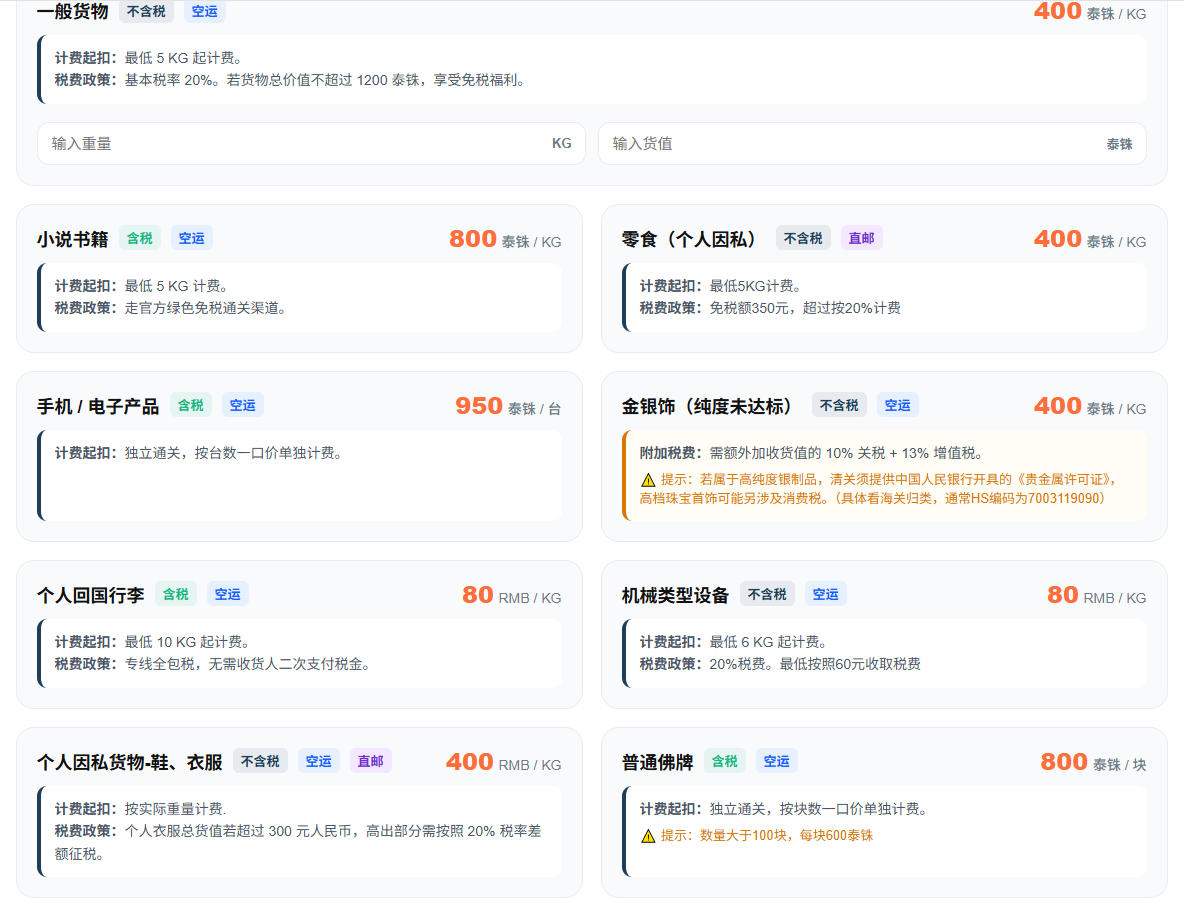This screenshot has height=903, width=1184.
Task: Click the 800 泰铢 / 块 price
Action: coord(1093,763)
